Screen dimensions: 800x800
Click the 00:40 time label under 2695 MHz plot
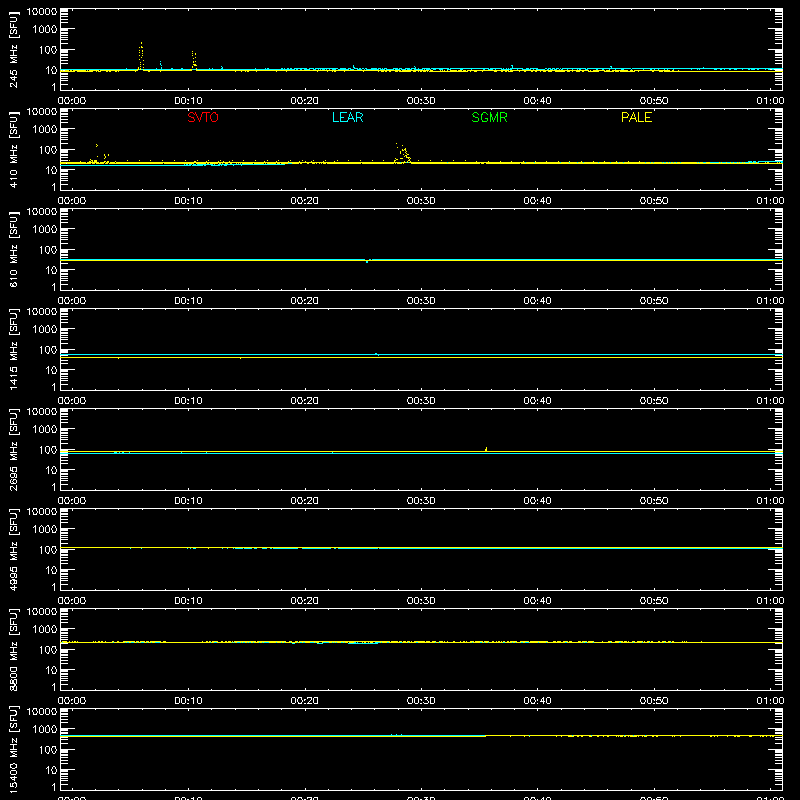[537, 501]
